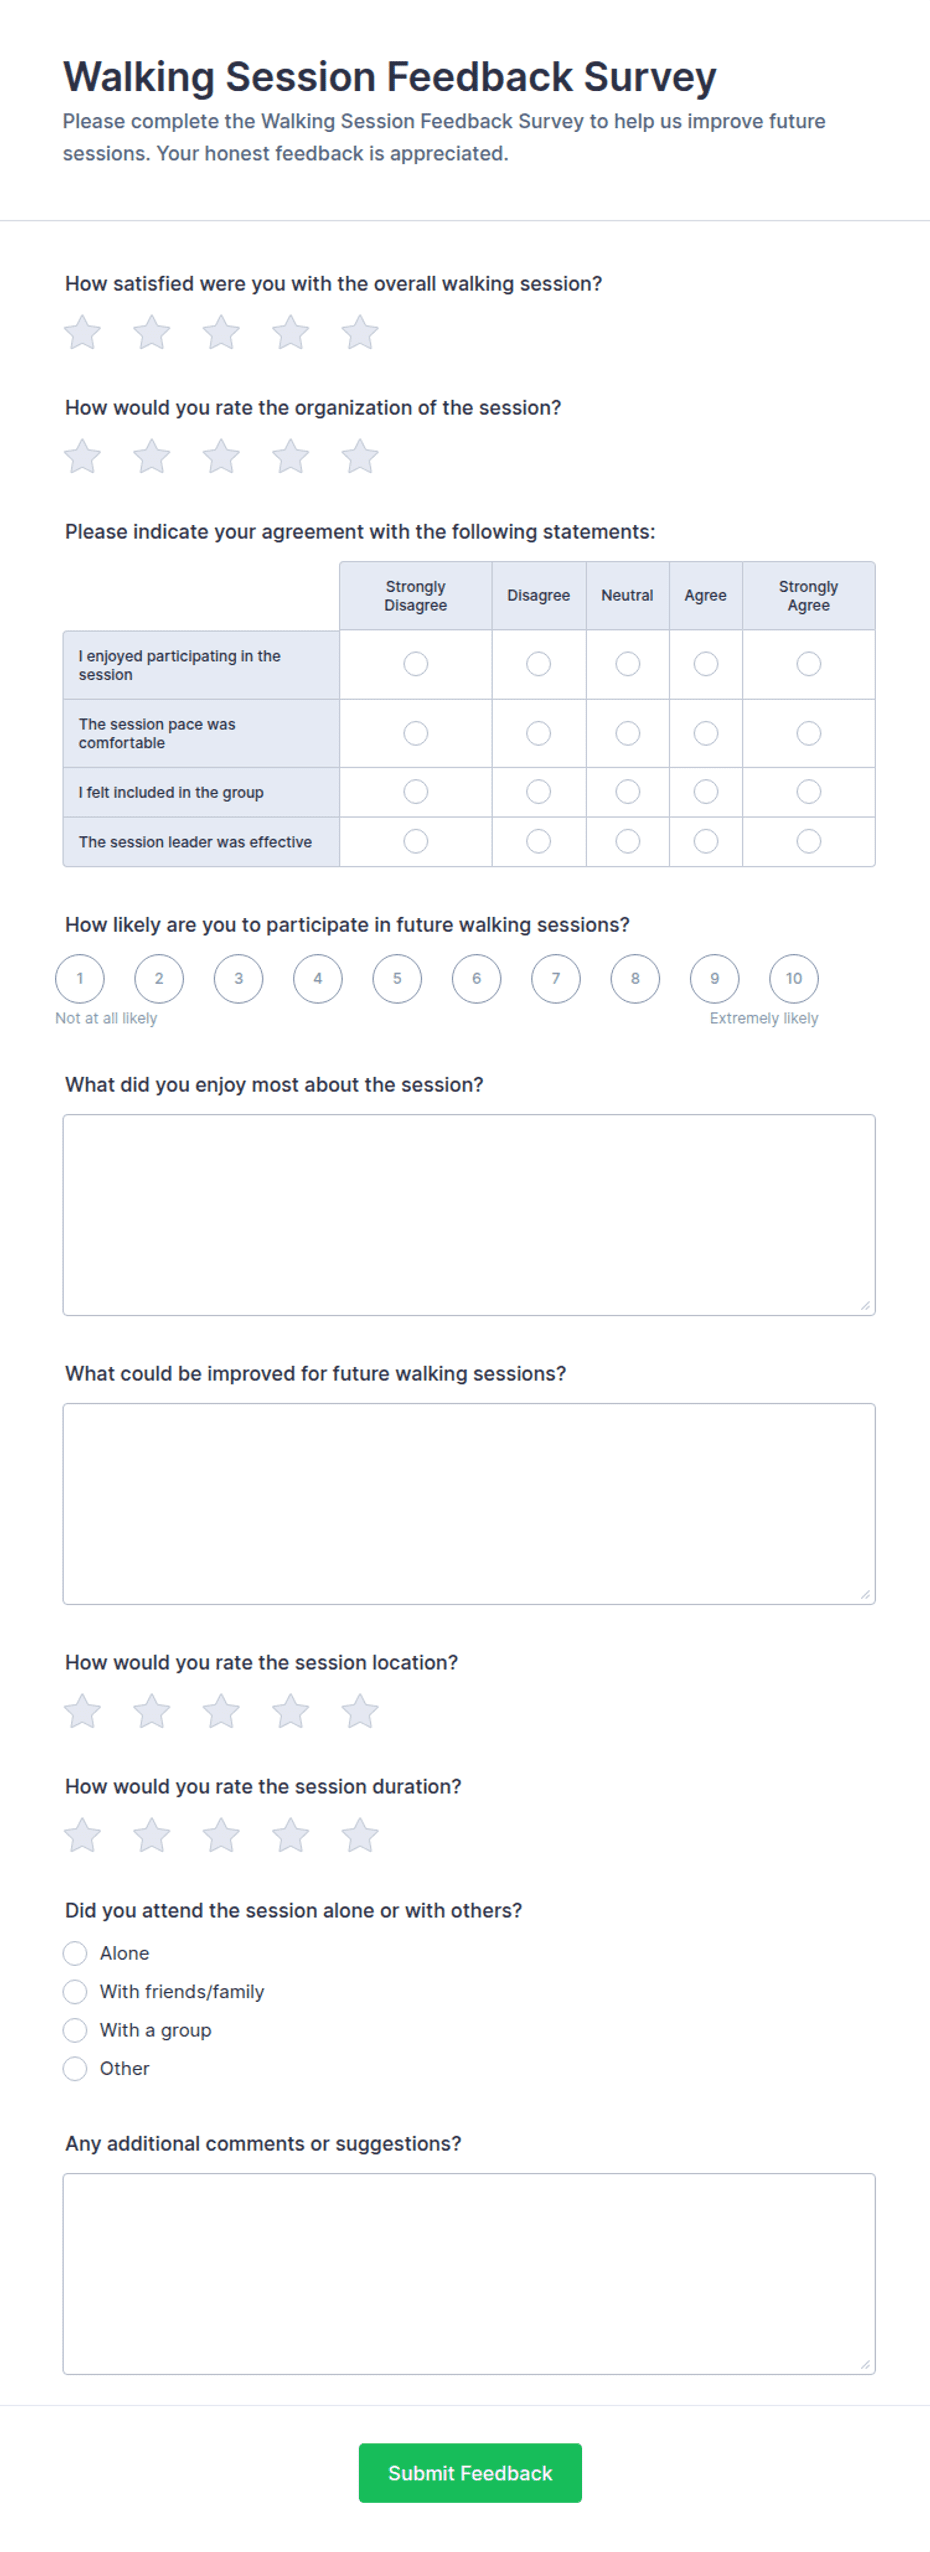Viewport: 930px width, 2552px height.
Task: Rate session location five stars
Action: point(359,1710)
